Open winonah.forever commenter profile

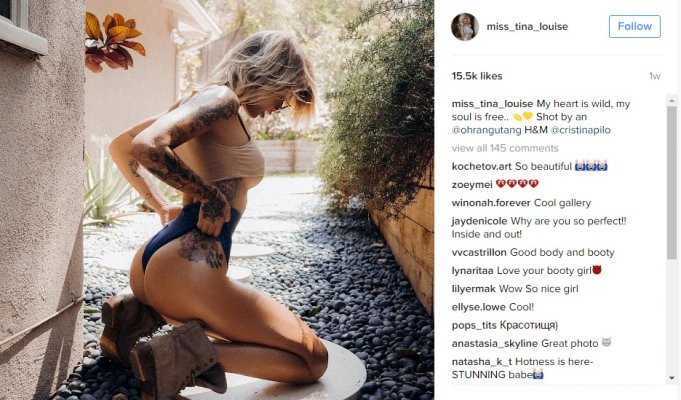(491, 203)
